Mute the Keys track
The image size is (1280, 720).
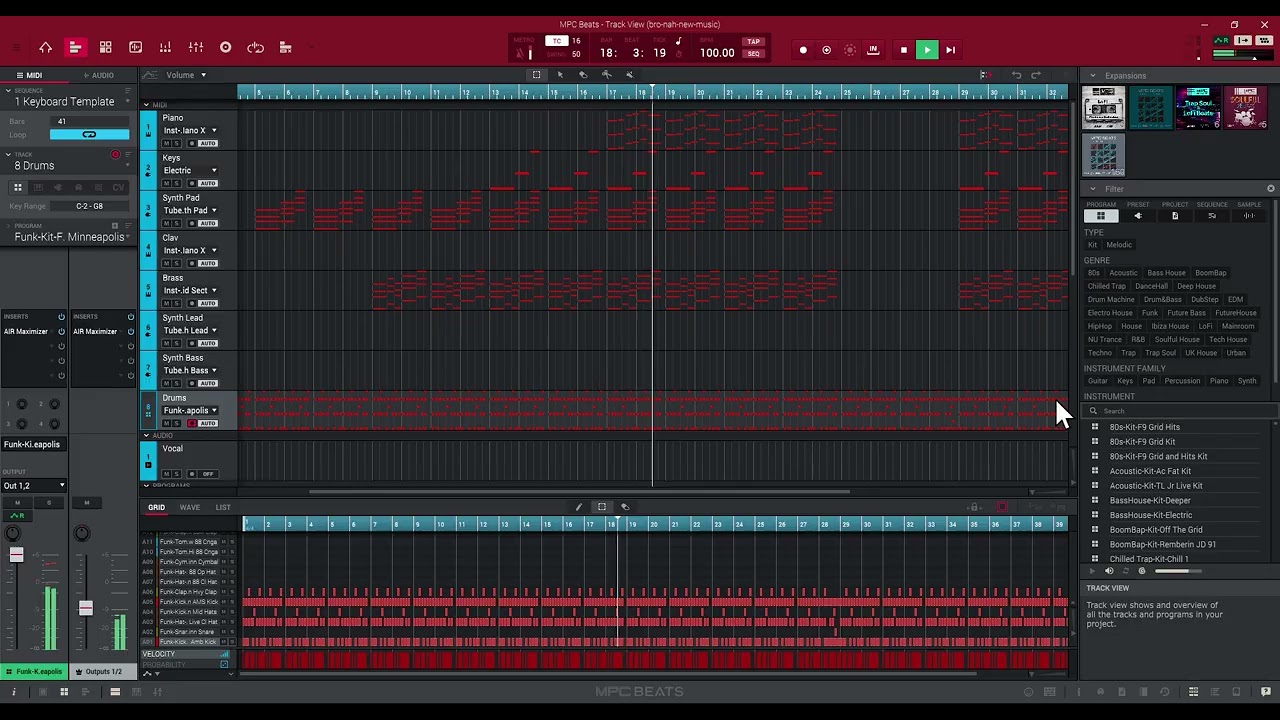(167, 183)
